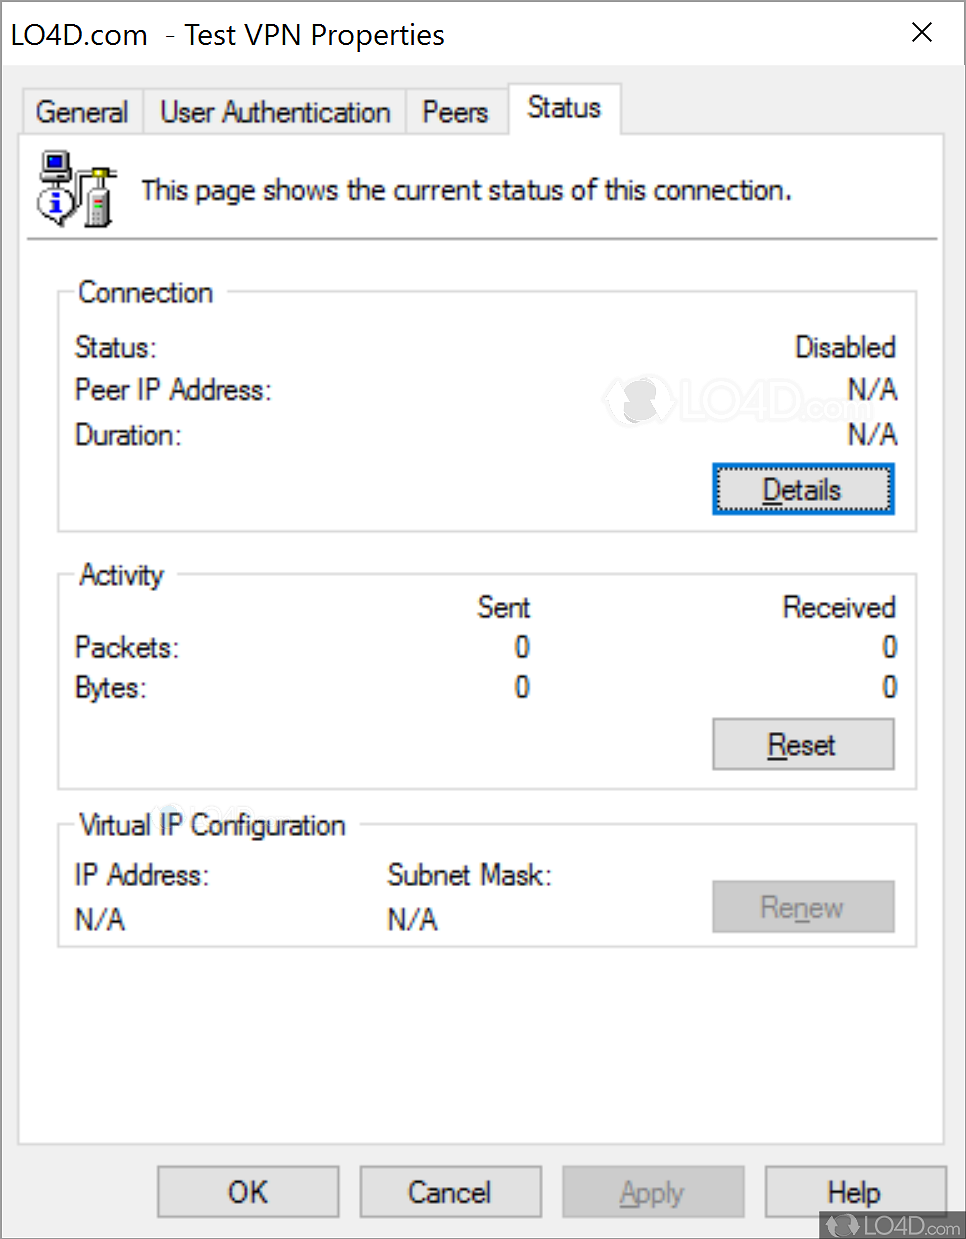Click the connection status info icon
Screen dimensions: 966x1239
click(x=77, y=188)
